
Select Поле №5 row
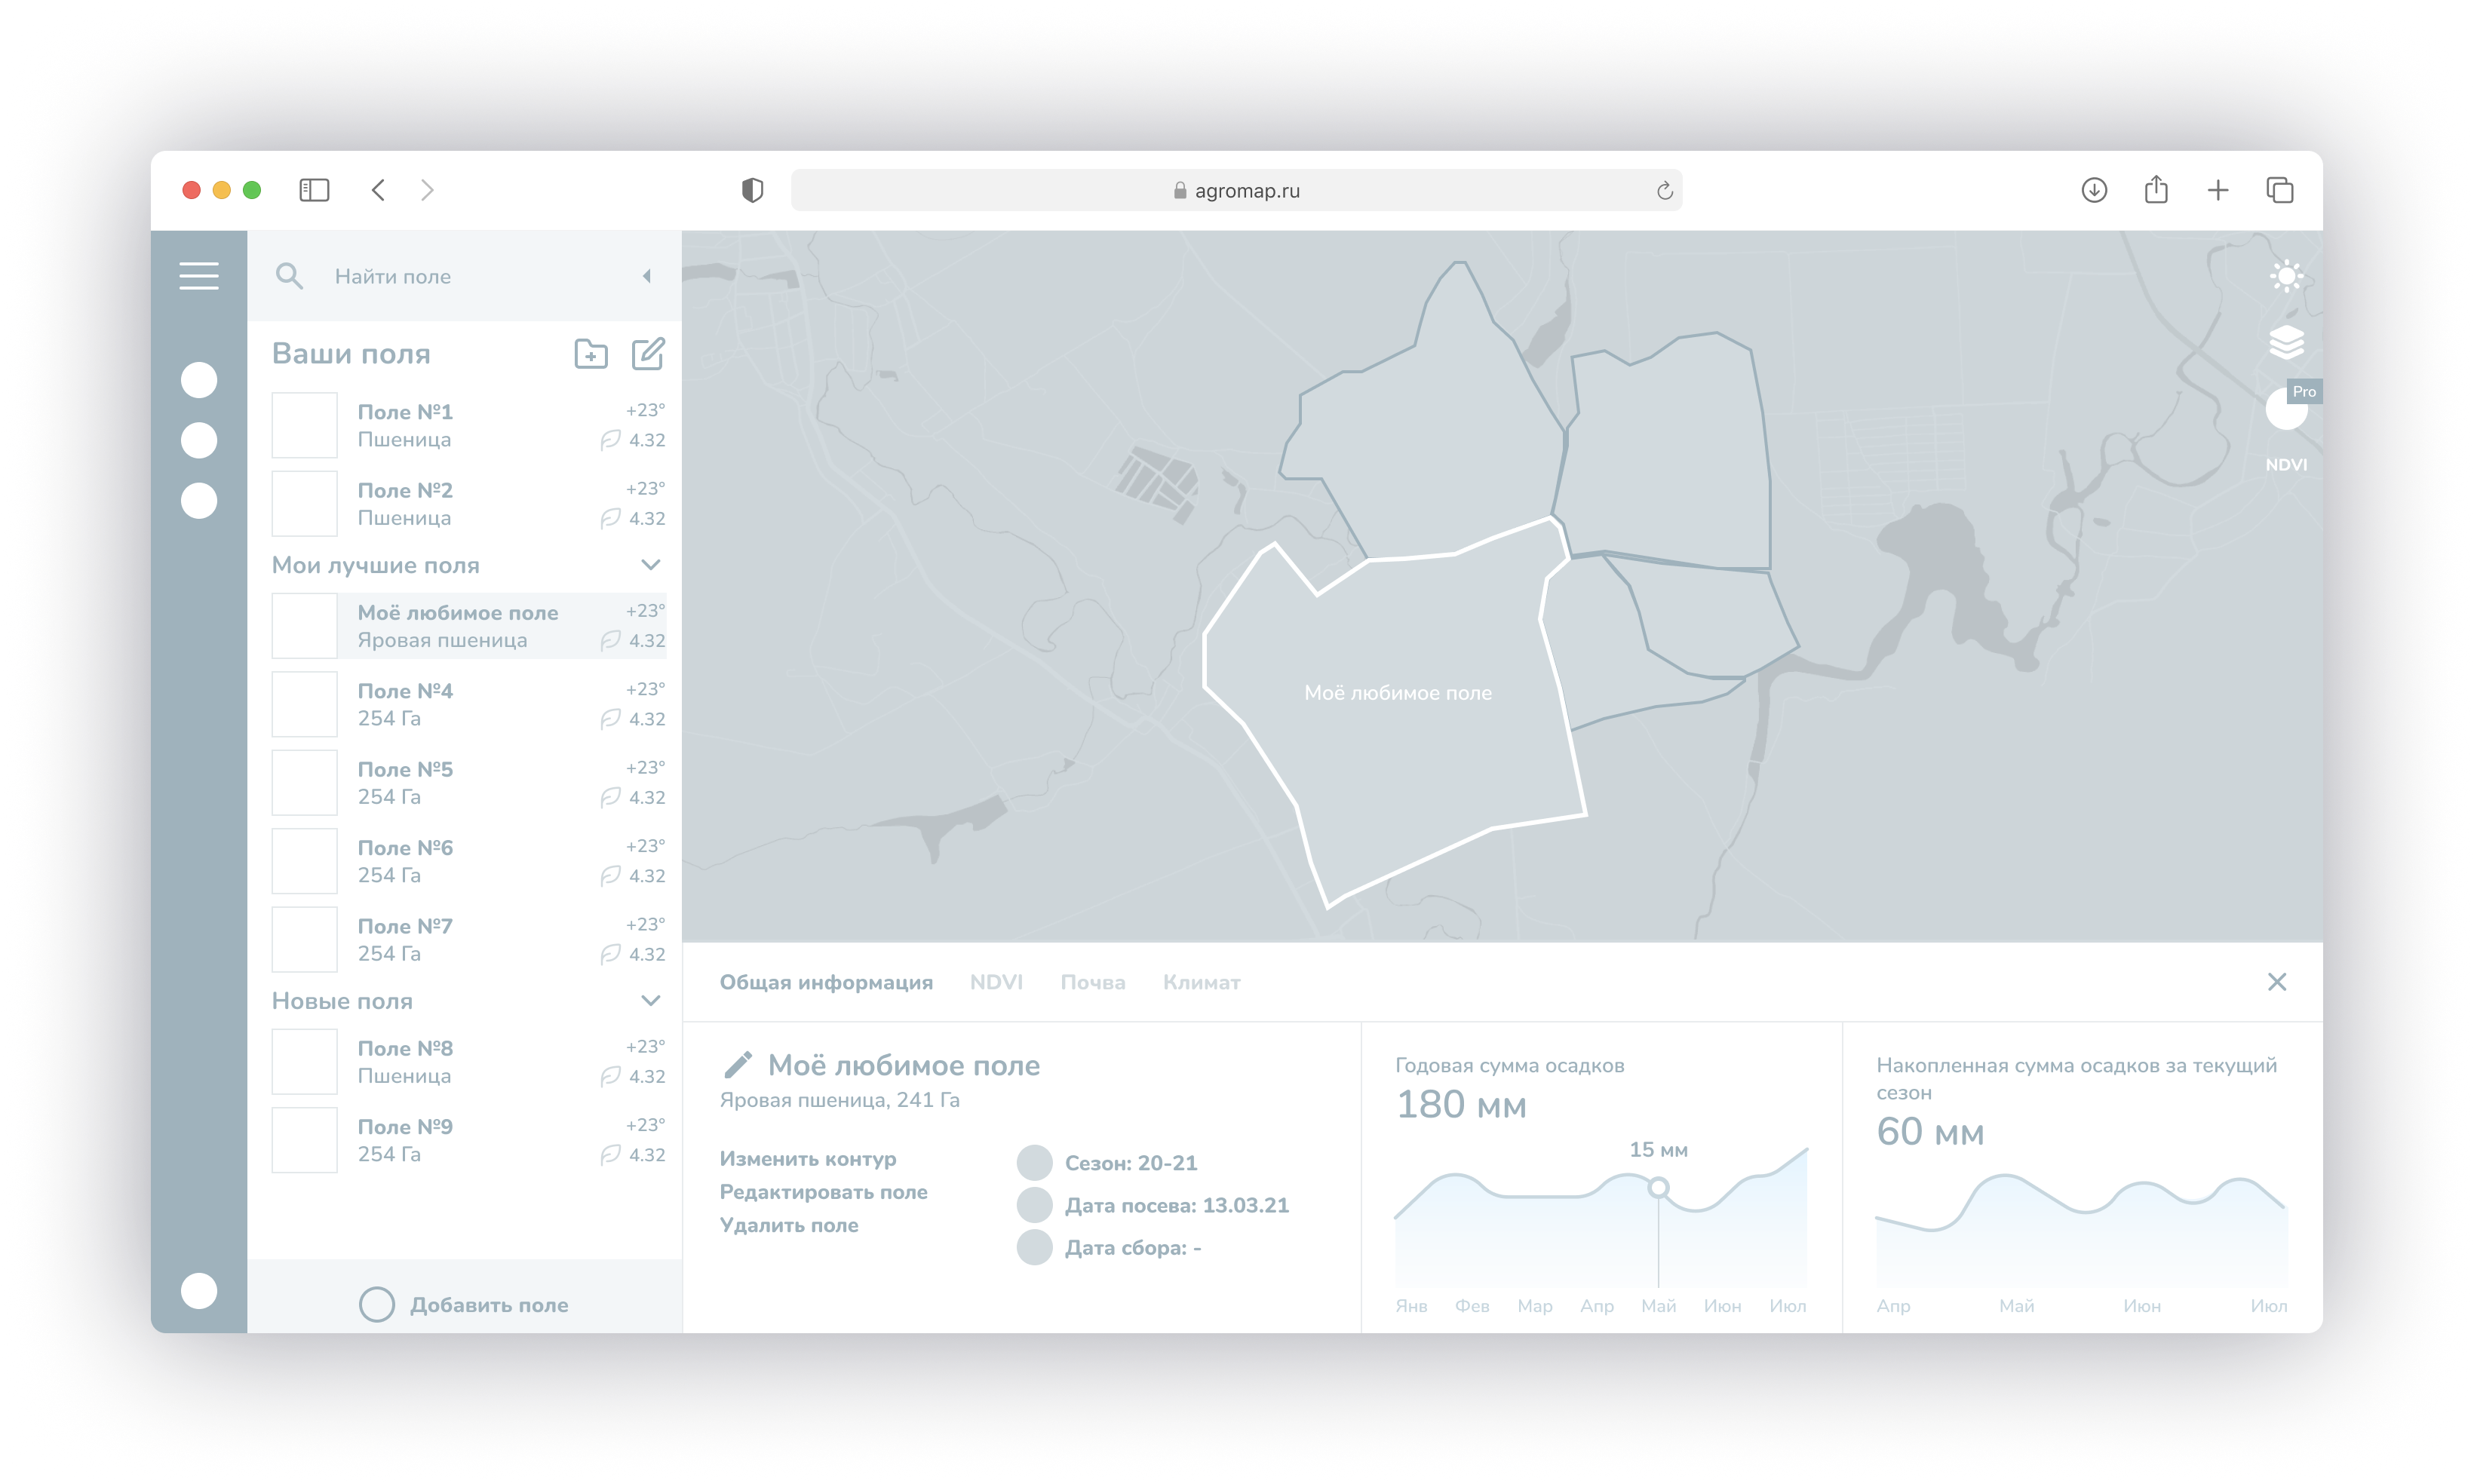click(x=469, y=783)
